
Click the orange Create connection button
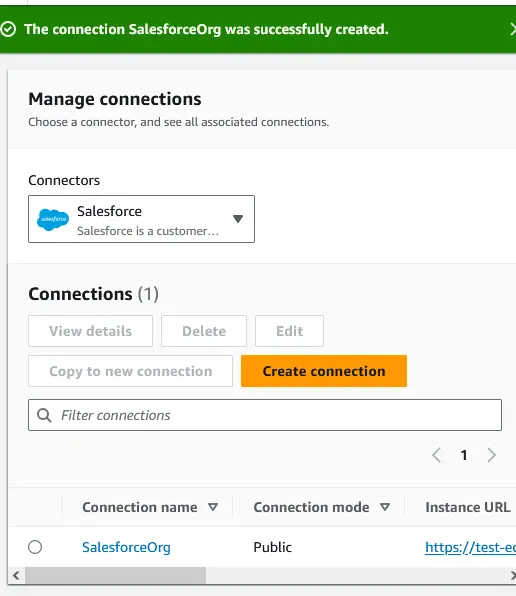[324, 371]
